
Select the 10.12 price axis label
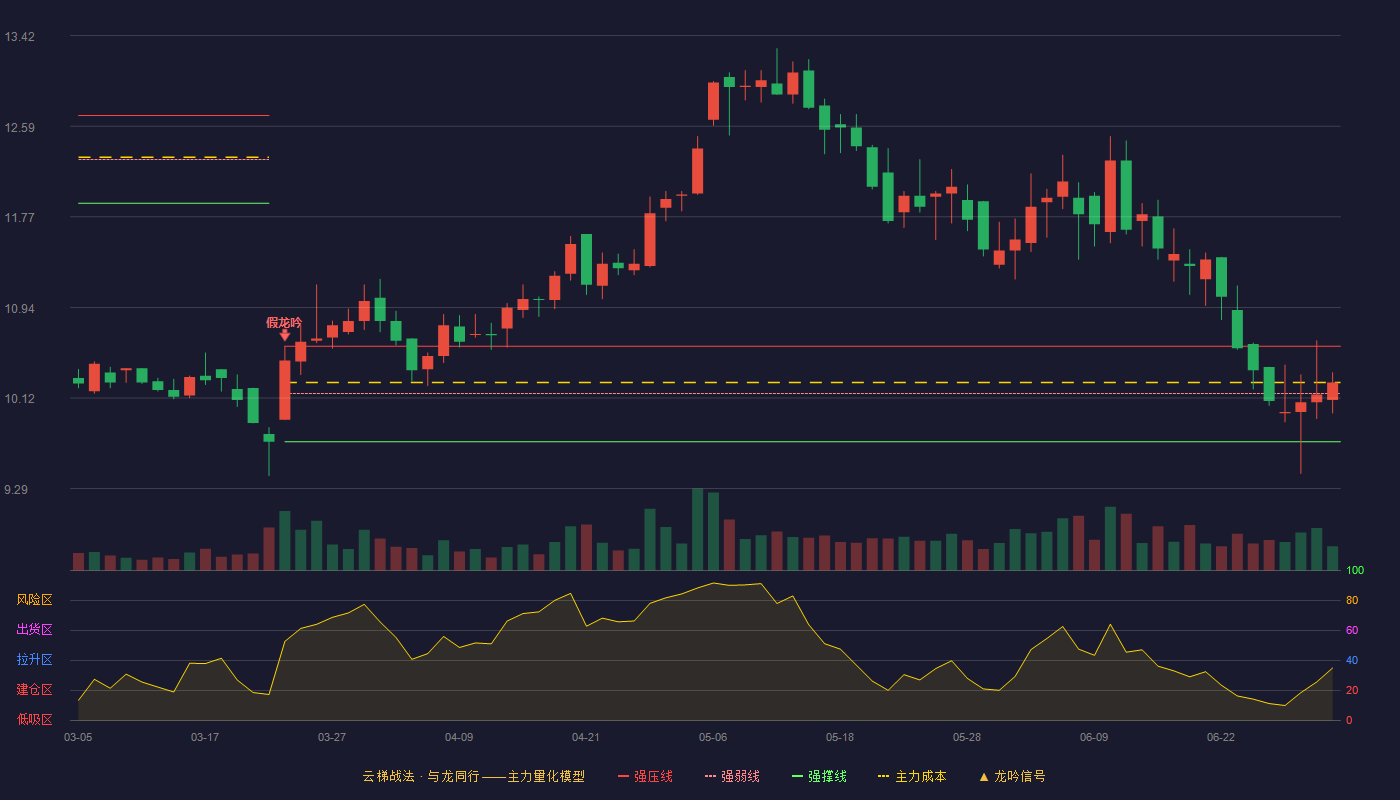19,399
